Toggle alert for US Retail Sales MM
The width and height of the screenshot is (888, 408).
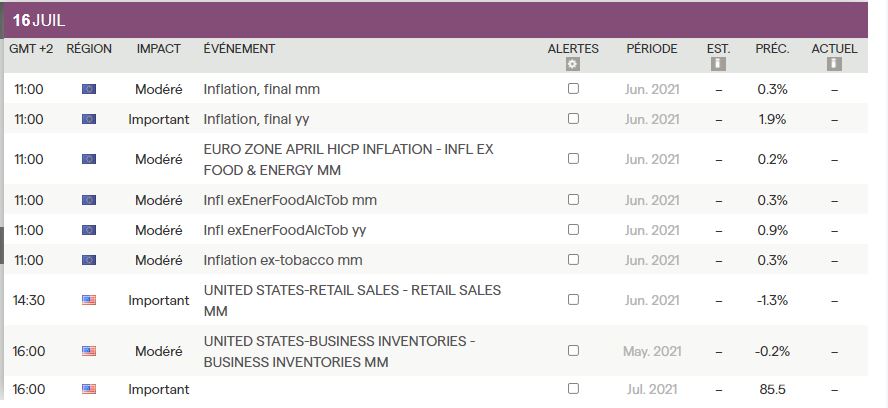click(x=573, y=299)
